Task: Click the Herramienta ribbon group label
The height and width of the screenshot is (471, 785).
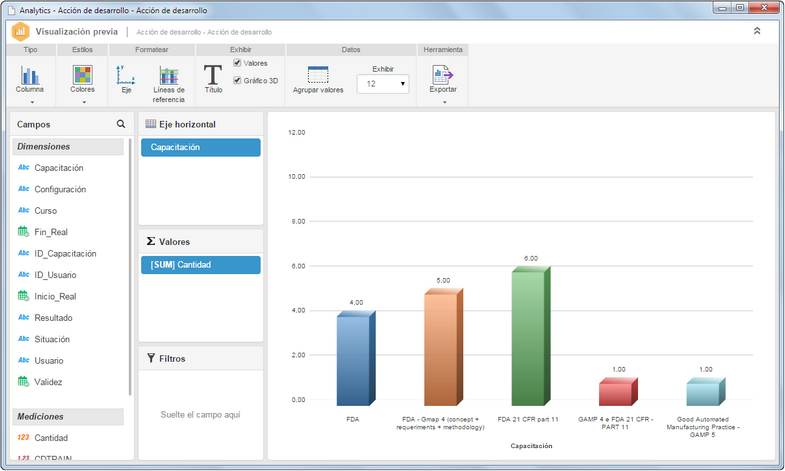Action: (443, 50)
